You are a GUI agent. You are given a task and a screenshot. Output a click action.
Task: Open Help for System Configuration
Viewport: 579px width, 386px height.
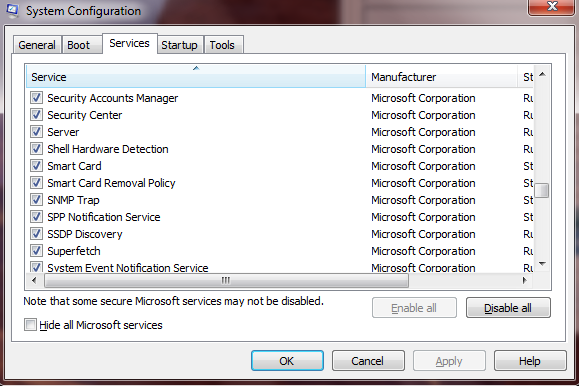click(x=530, y=361)
